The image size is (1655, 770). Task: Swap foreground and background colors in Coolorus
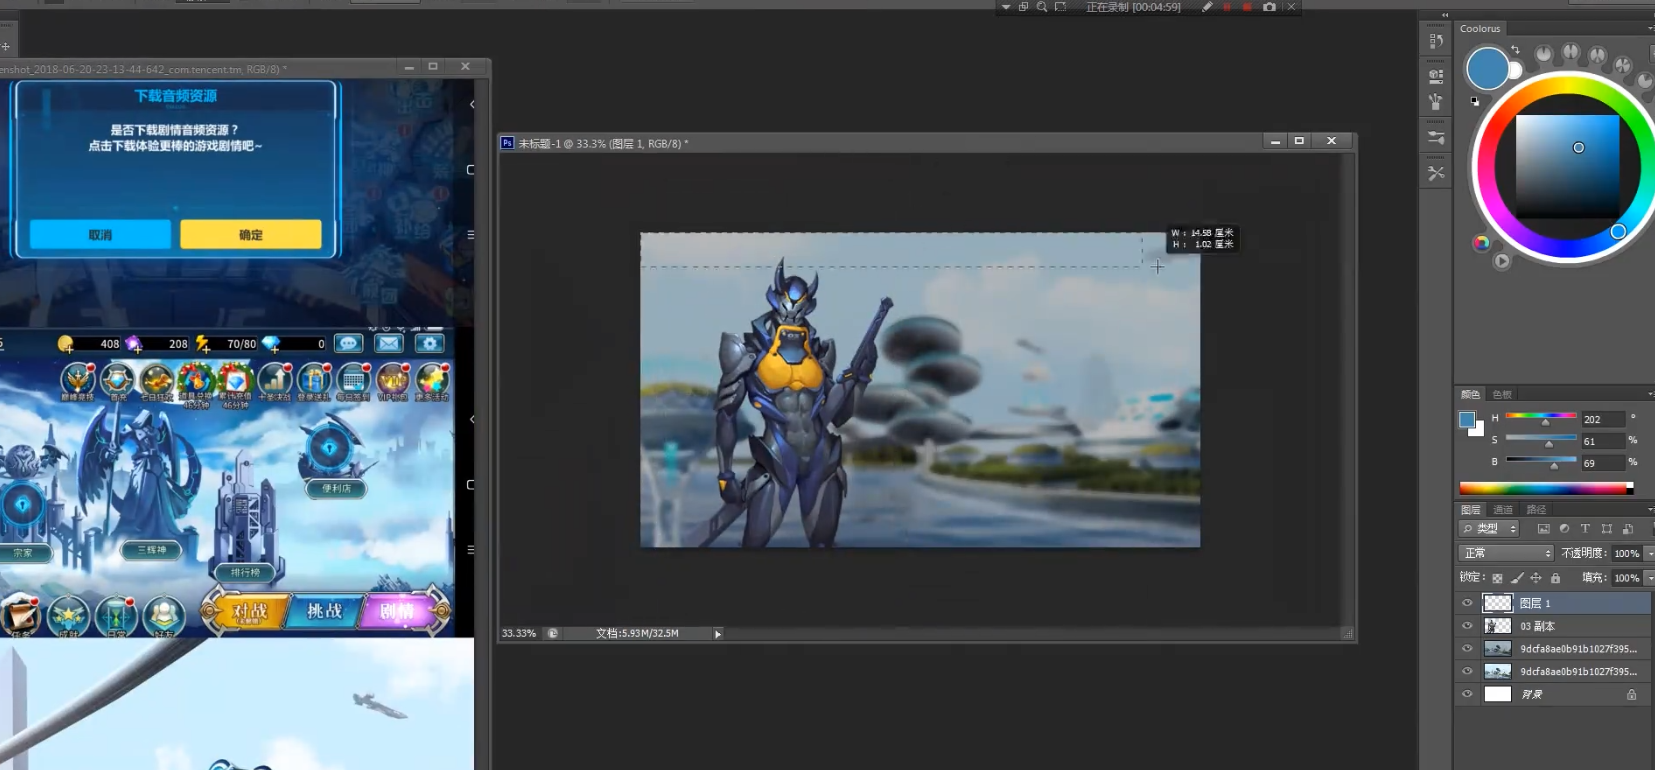1515,49
